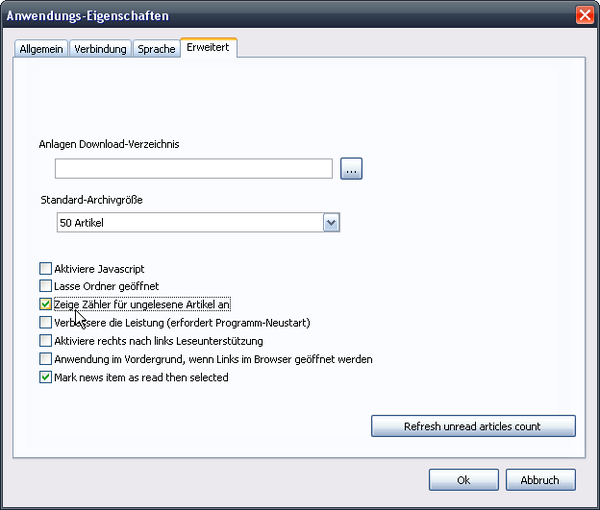Viewport: 600px width, 510px height.
Task: Close the Anwendungs-Eigenschaften dialog with the red X
Action: point(585,15)
